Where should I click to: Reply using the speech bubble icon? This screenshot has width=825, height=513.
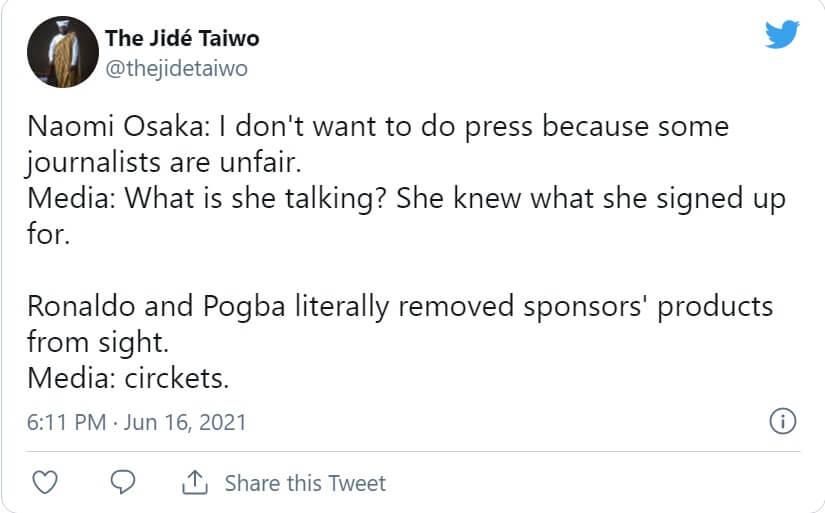click(122, 483)
